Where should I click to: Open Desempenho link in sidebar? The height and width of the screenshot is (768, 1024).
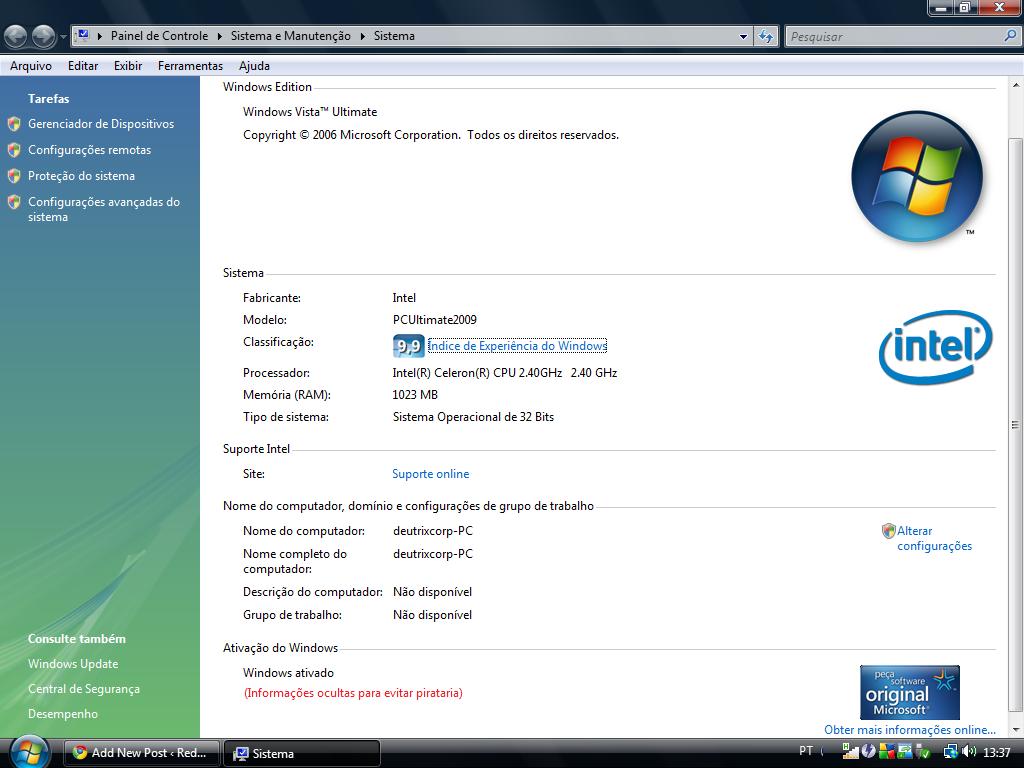point(63,714)
